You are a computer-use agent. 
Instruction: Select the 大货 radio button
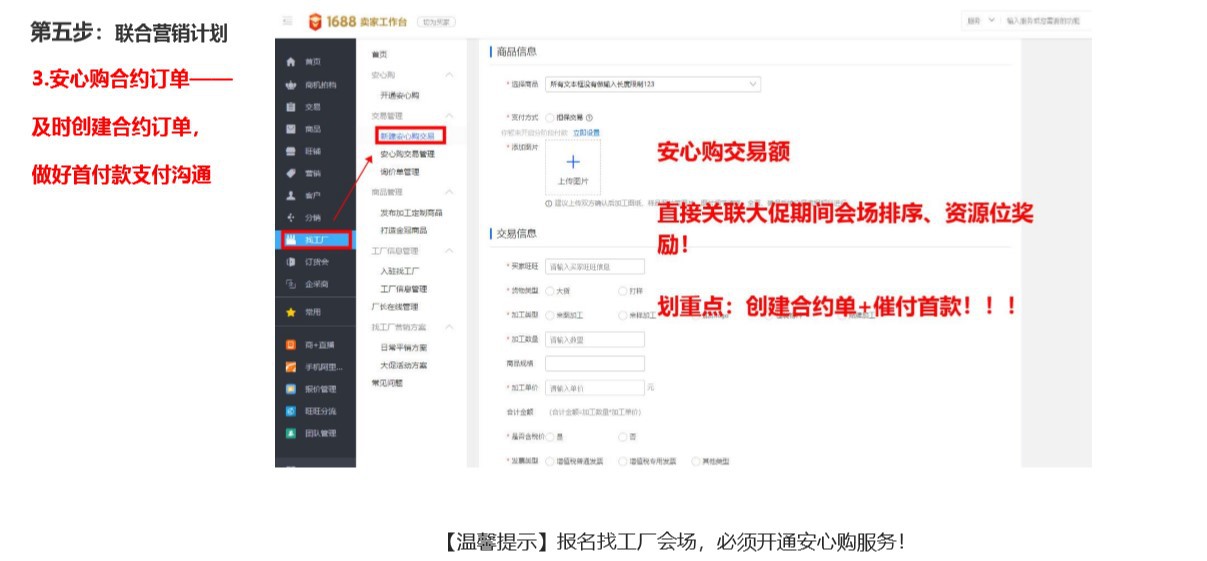(550, 291)
